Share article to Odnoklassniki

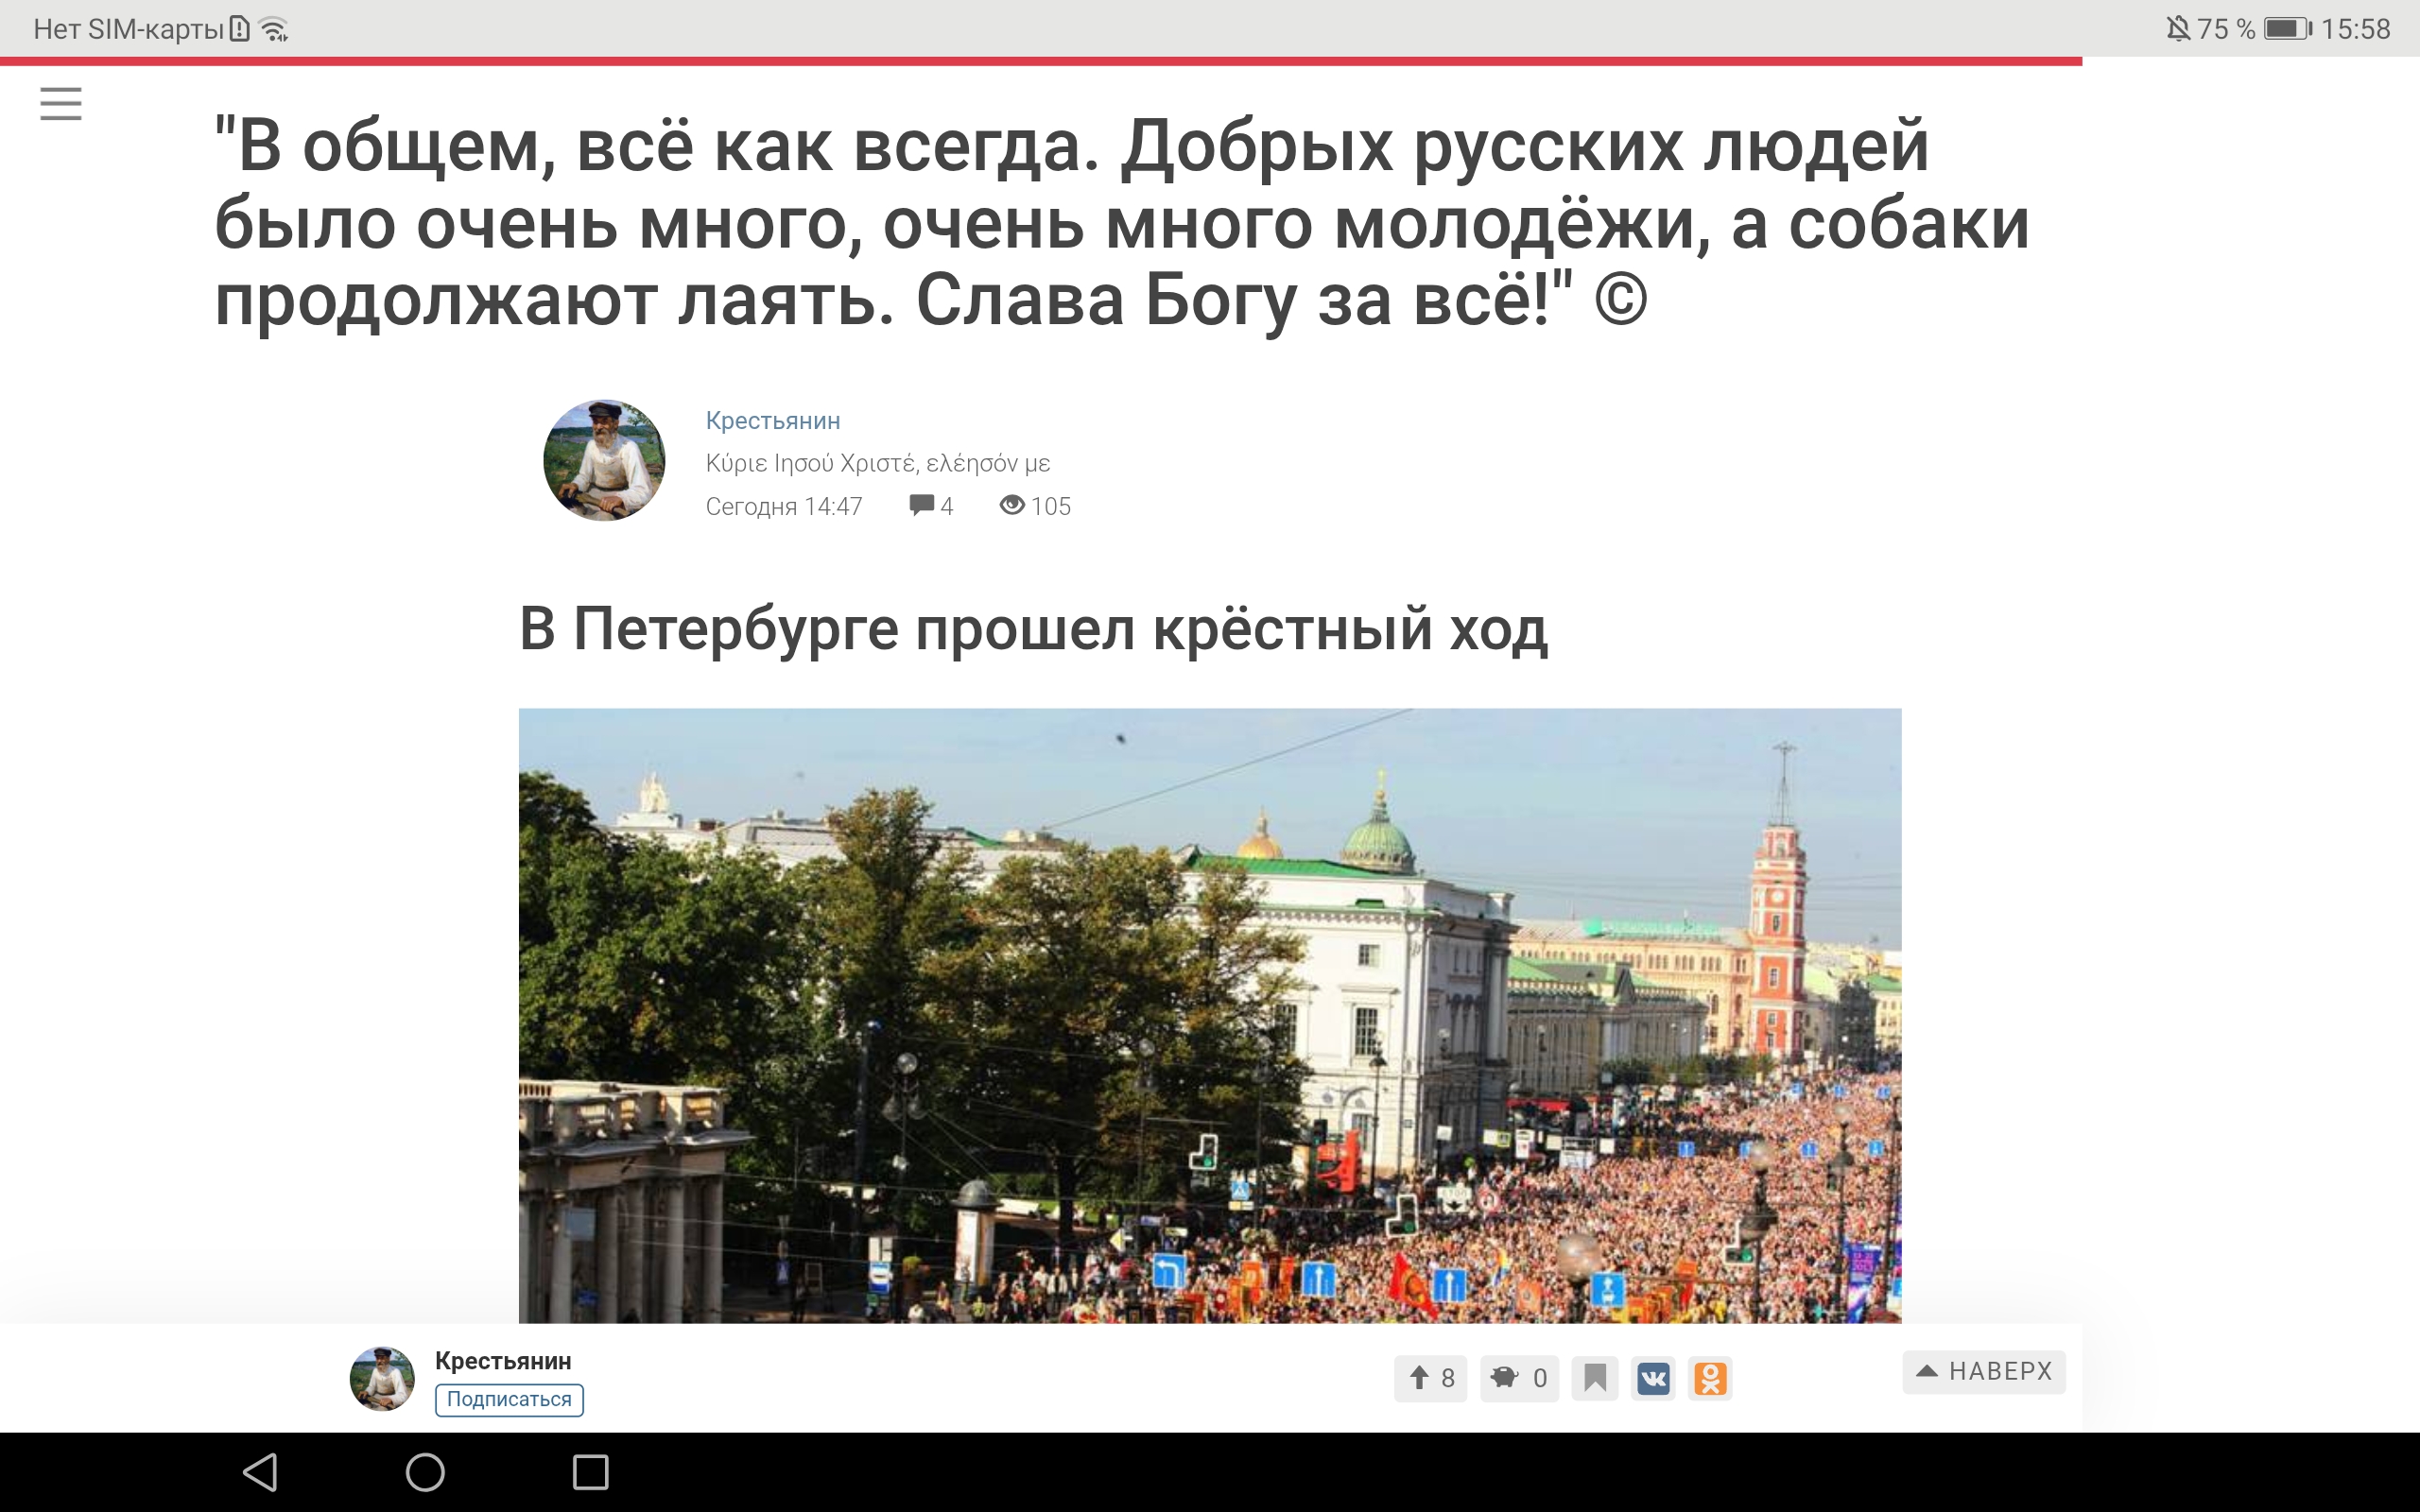click(x=1710, y=1379)
